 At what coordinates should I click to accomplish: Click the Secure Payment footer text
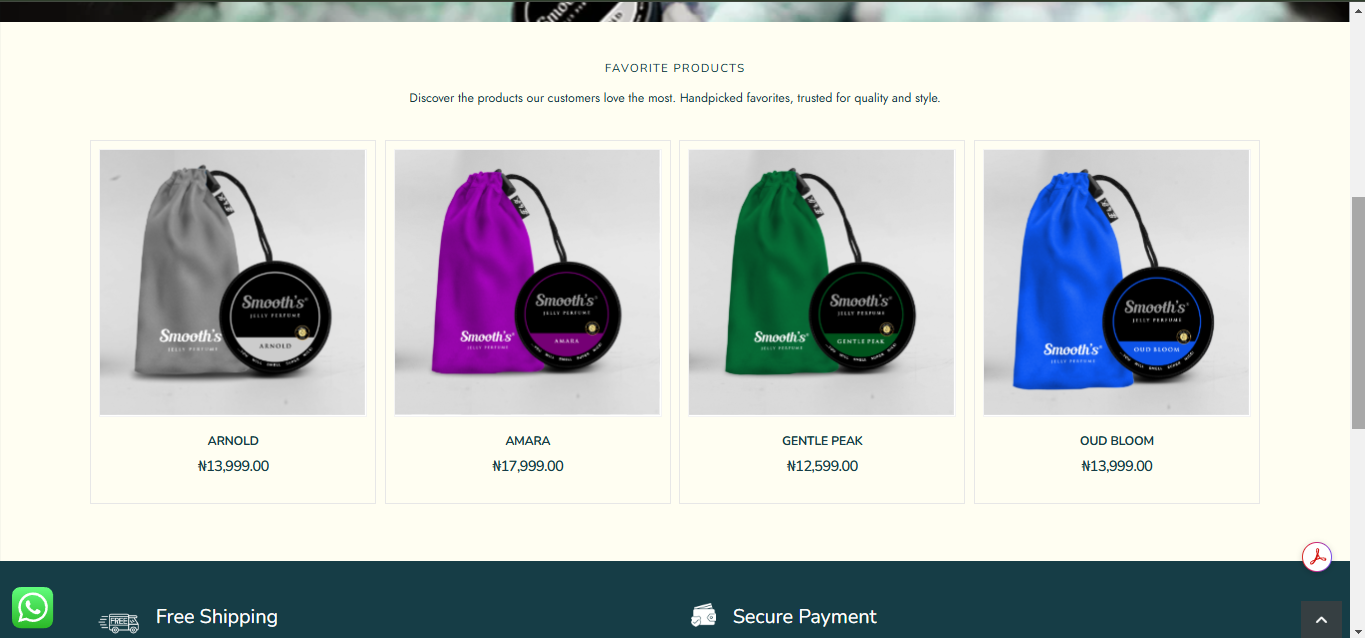[805, 617]
